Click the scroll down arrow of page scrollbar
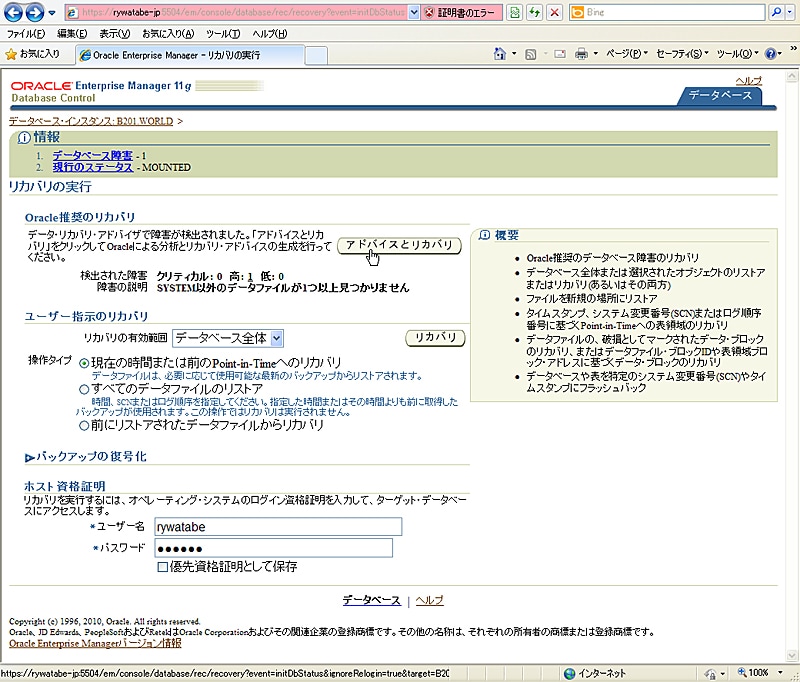 pyautogui.click(x=792, y=655)
